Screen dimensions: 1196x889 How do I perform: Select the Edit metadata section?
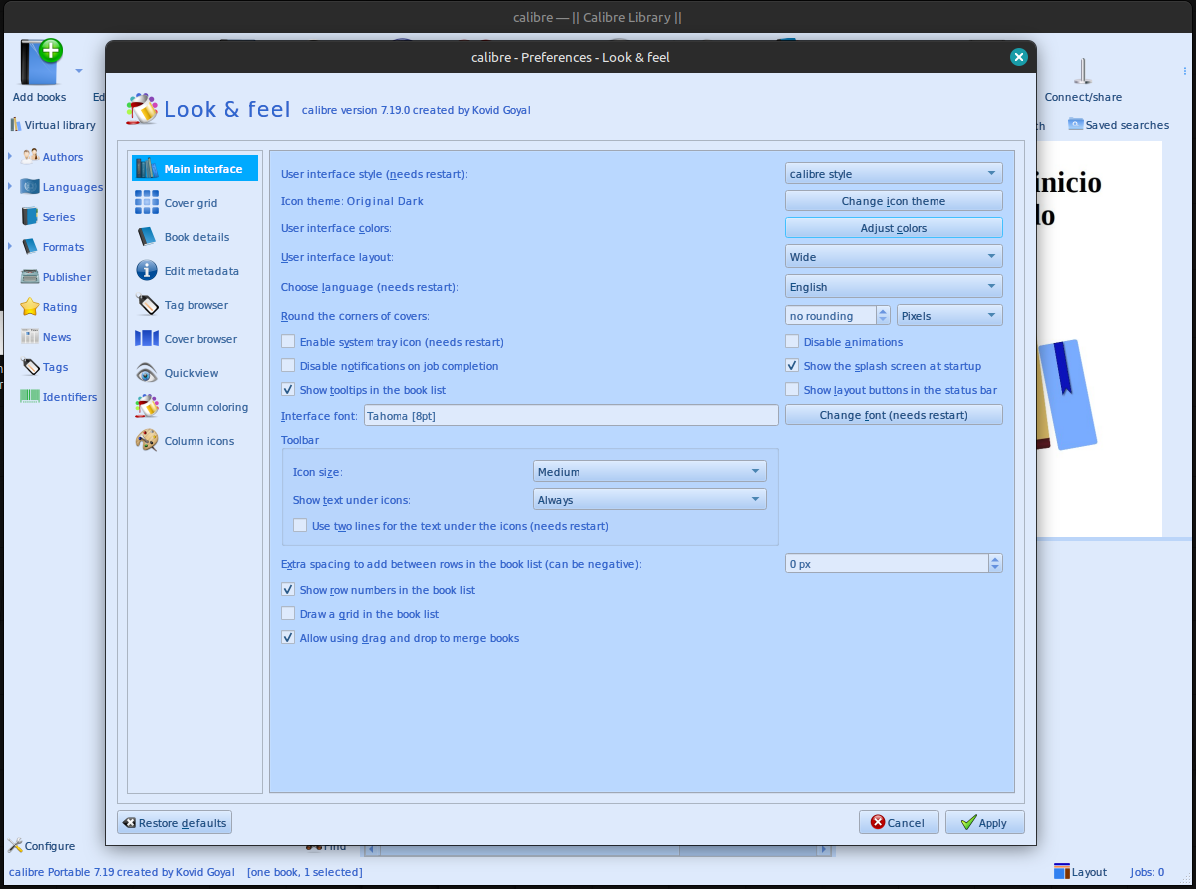pyautogui.click(x=195, y=271)
